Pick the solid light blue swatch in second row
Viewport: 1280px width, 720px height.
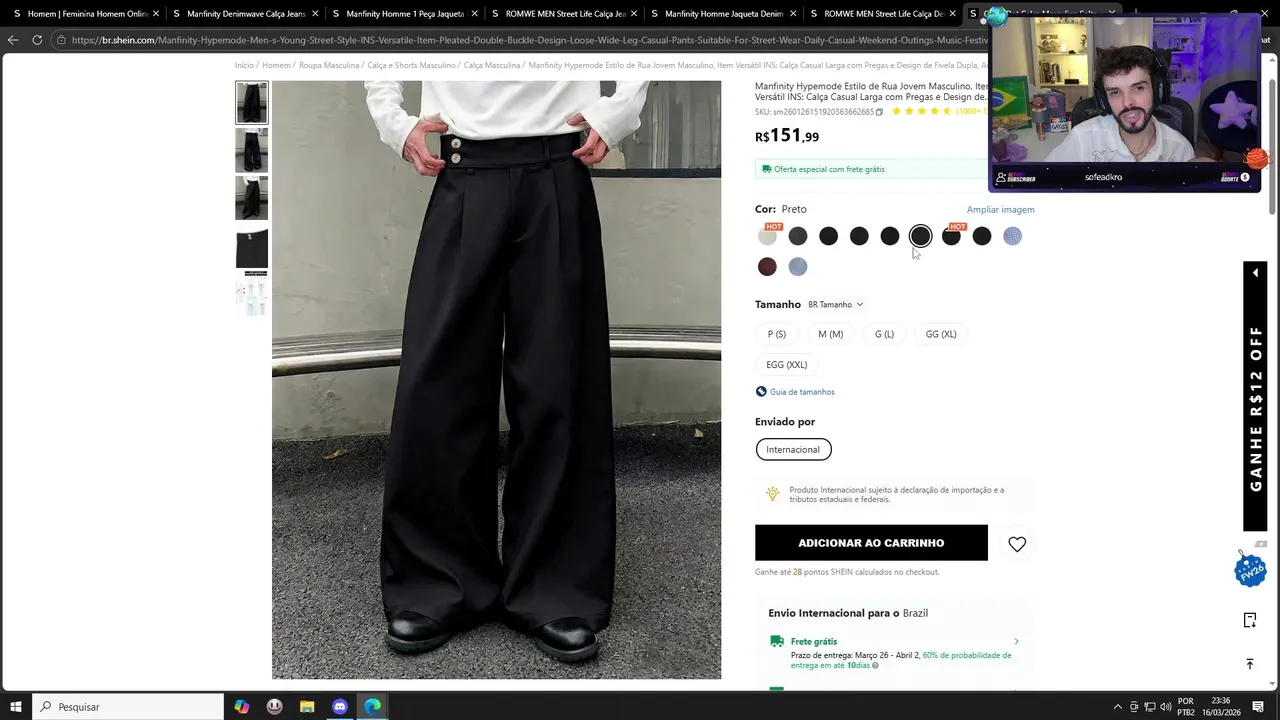click(x=798, y=267)
